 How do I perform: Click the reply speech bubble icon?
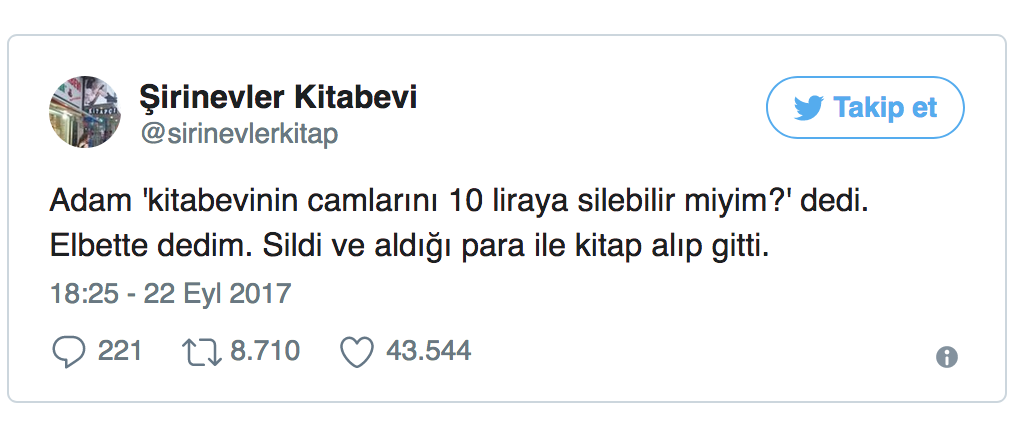pos(67,351)
